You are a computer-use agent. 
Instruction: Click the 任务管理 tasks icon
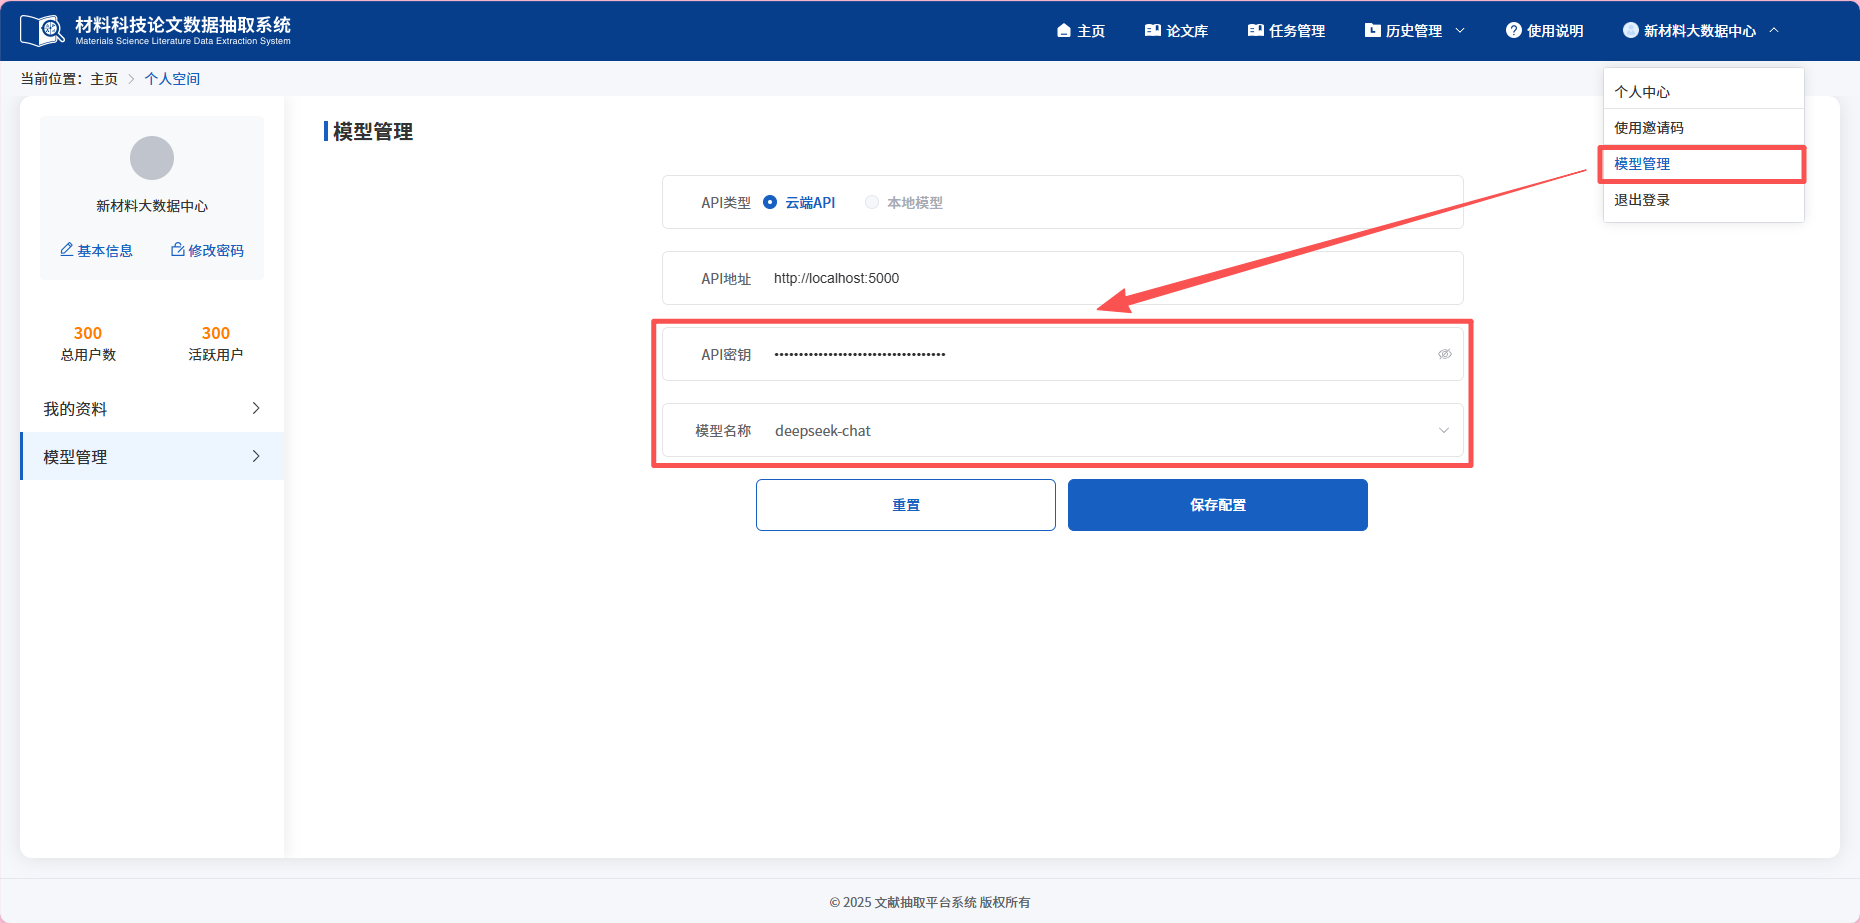click(x=1256, y=30)
